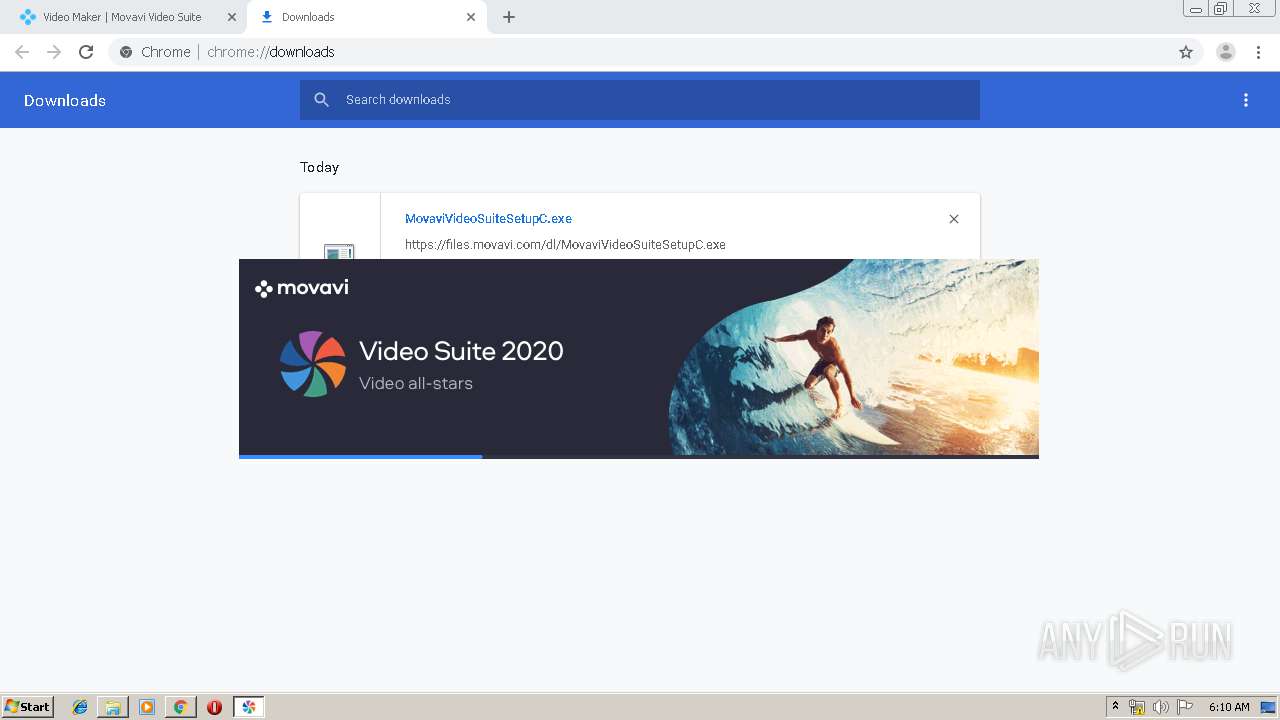Select the Downloads browser tab

[366, 17]
